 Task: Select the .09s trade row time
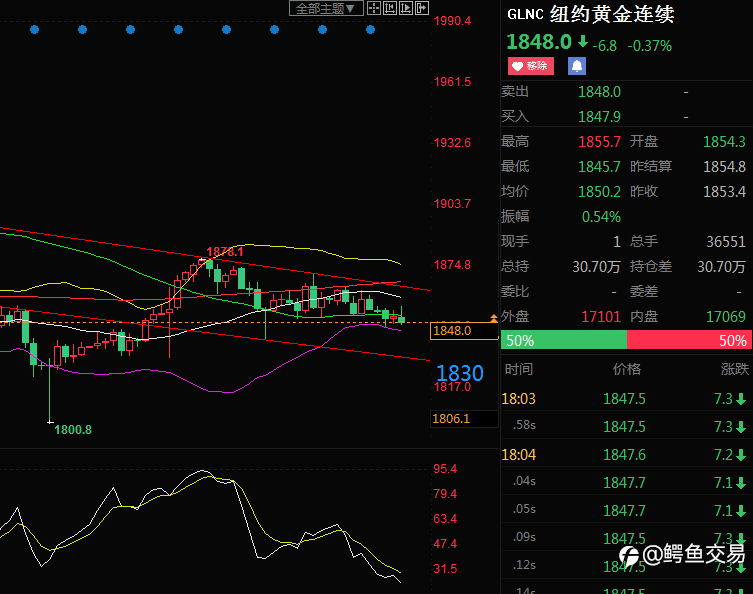(x=524, y=537)
